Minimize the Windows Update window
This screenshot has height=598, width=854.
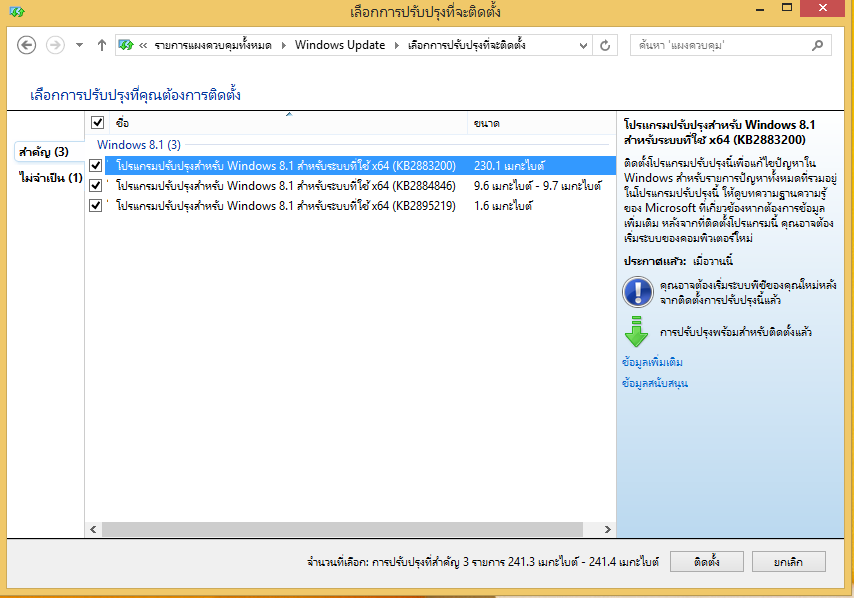pyautogui.click(x=760, y=9)
